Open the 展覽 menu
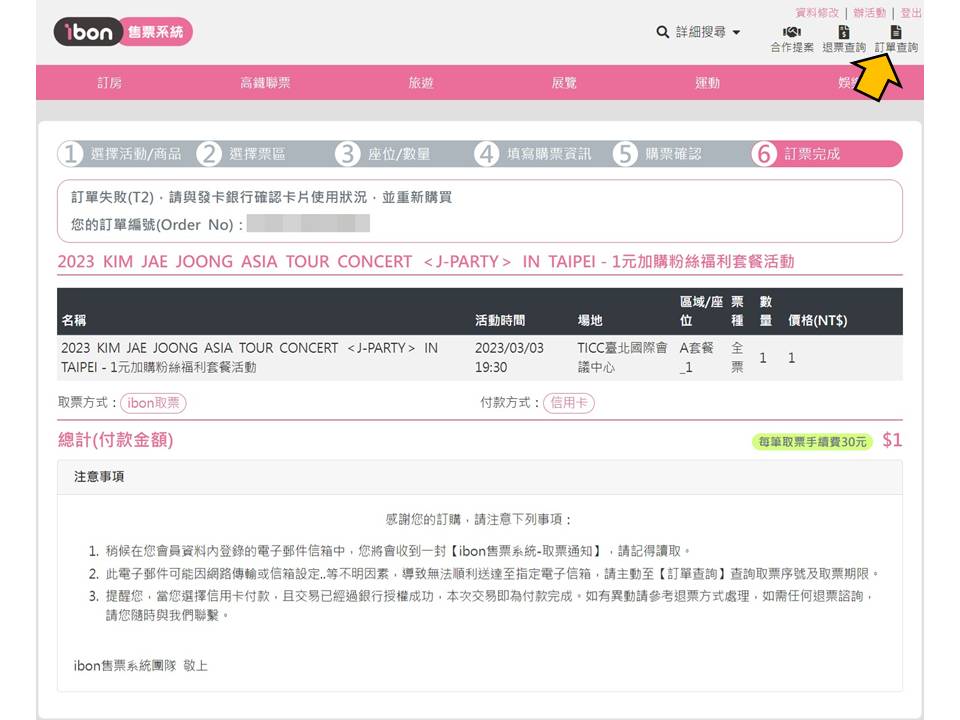Image resolution: width=960 pixels, height=720 pixels. 564,83
